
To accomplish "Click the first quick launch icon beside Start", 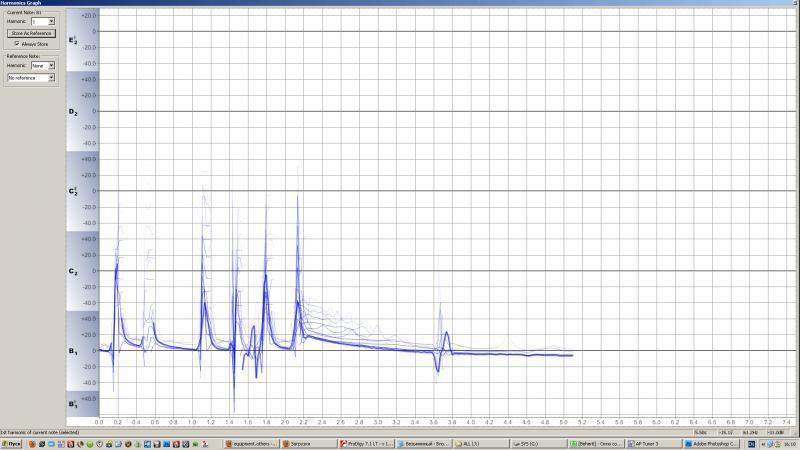I will click(32, 442).
